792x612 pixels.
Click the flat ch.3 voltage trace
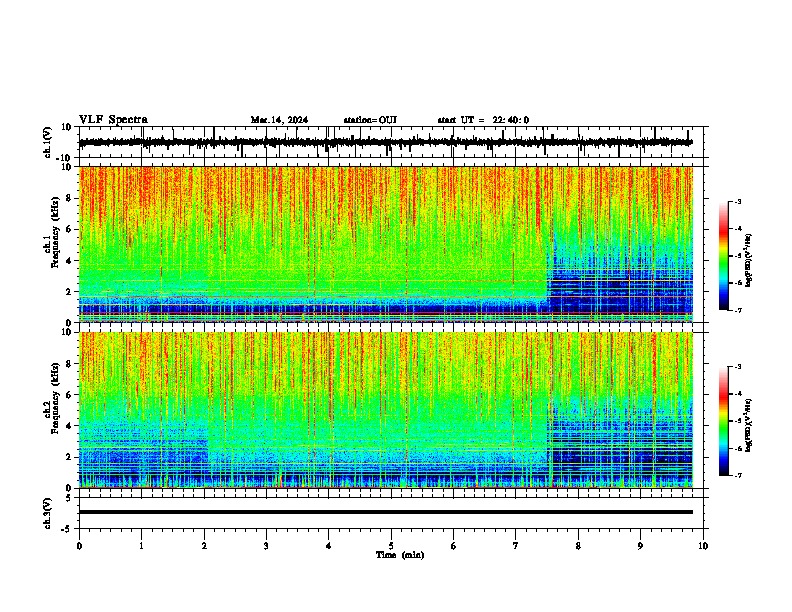point(385,512)
